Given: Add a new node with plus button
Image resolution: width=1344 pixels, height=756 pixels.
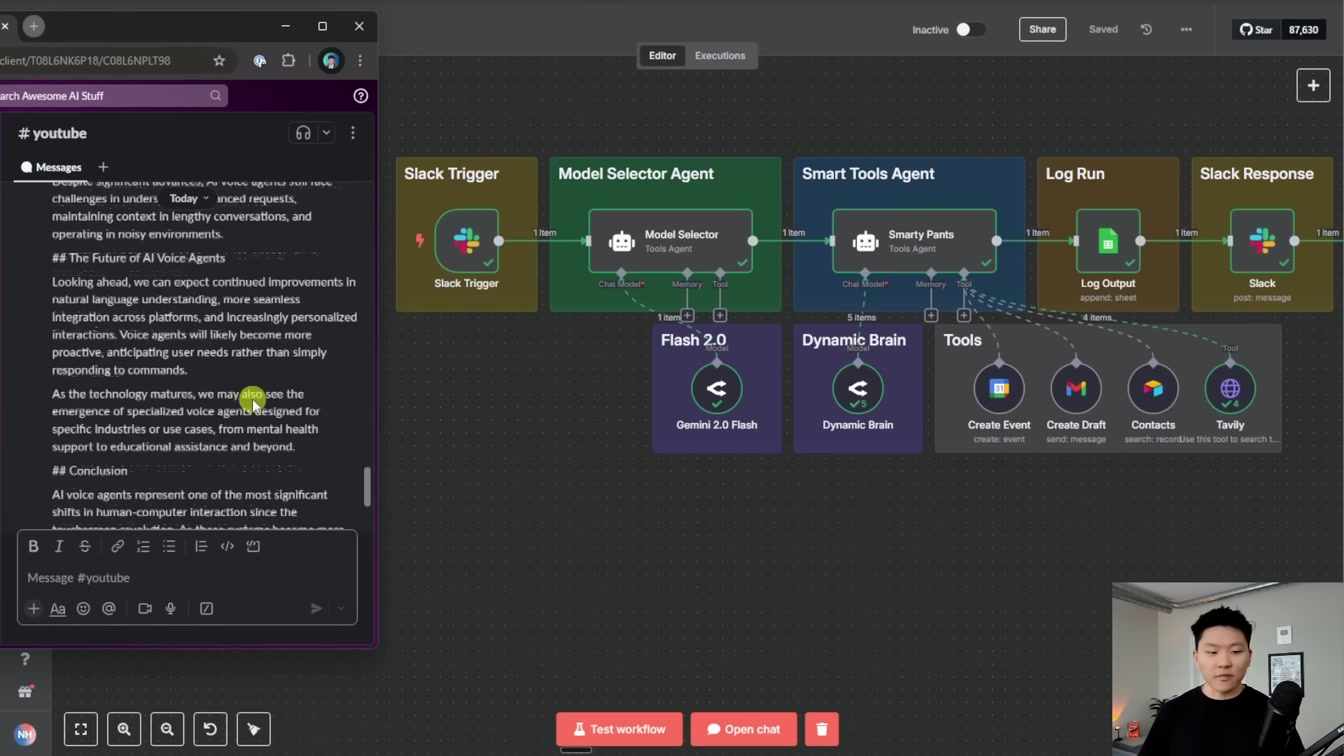Looking at the screenshot, I should point(1313,85).
